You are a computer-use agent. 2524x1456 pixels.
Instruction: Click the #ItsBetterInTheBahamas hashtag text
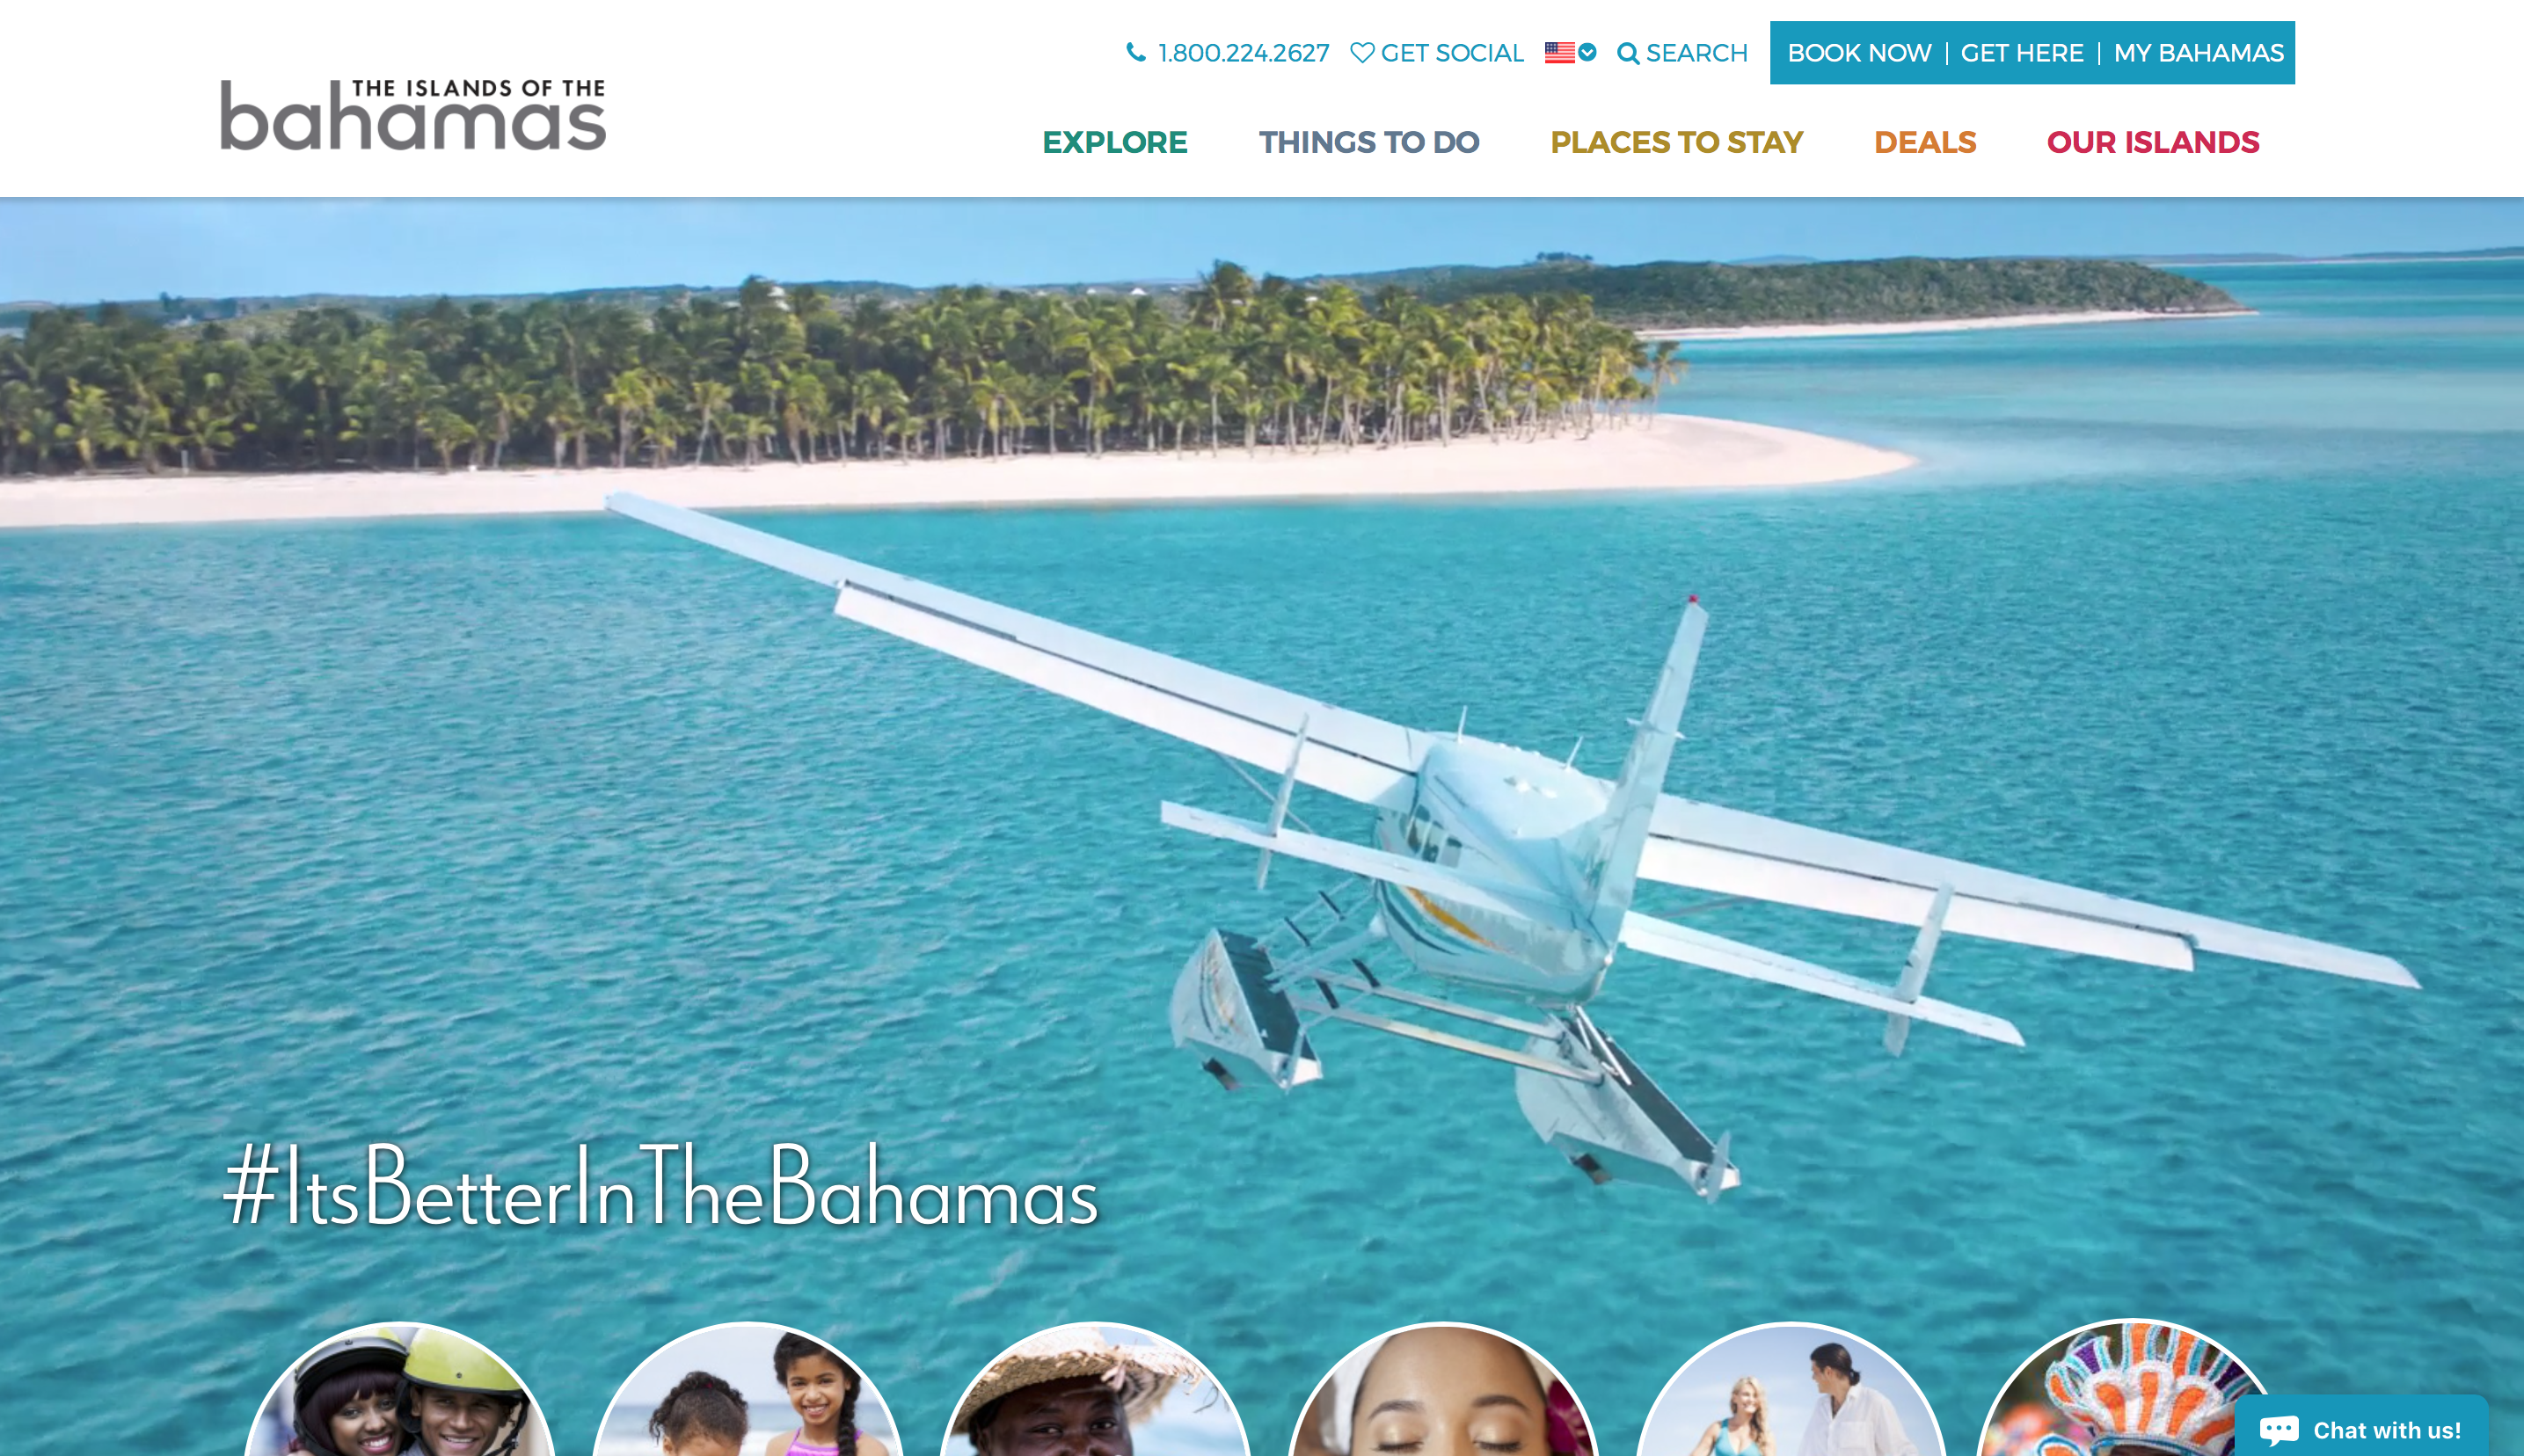click(660, 1186)
